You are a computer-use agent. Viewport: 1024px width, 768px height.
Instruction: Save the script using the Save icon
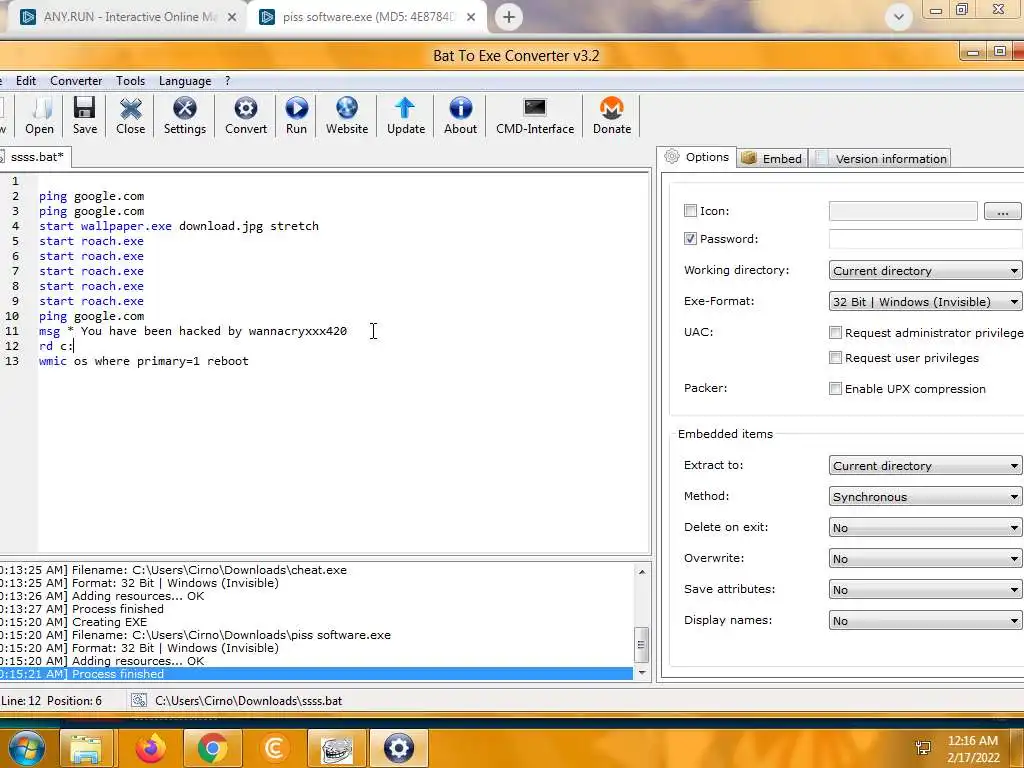(85, 116)
